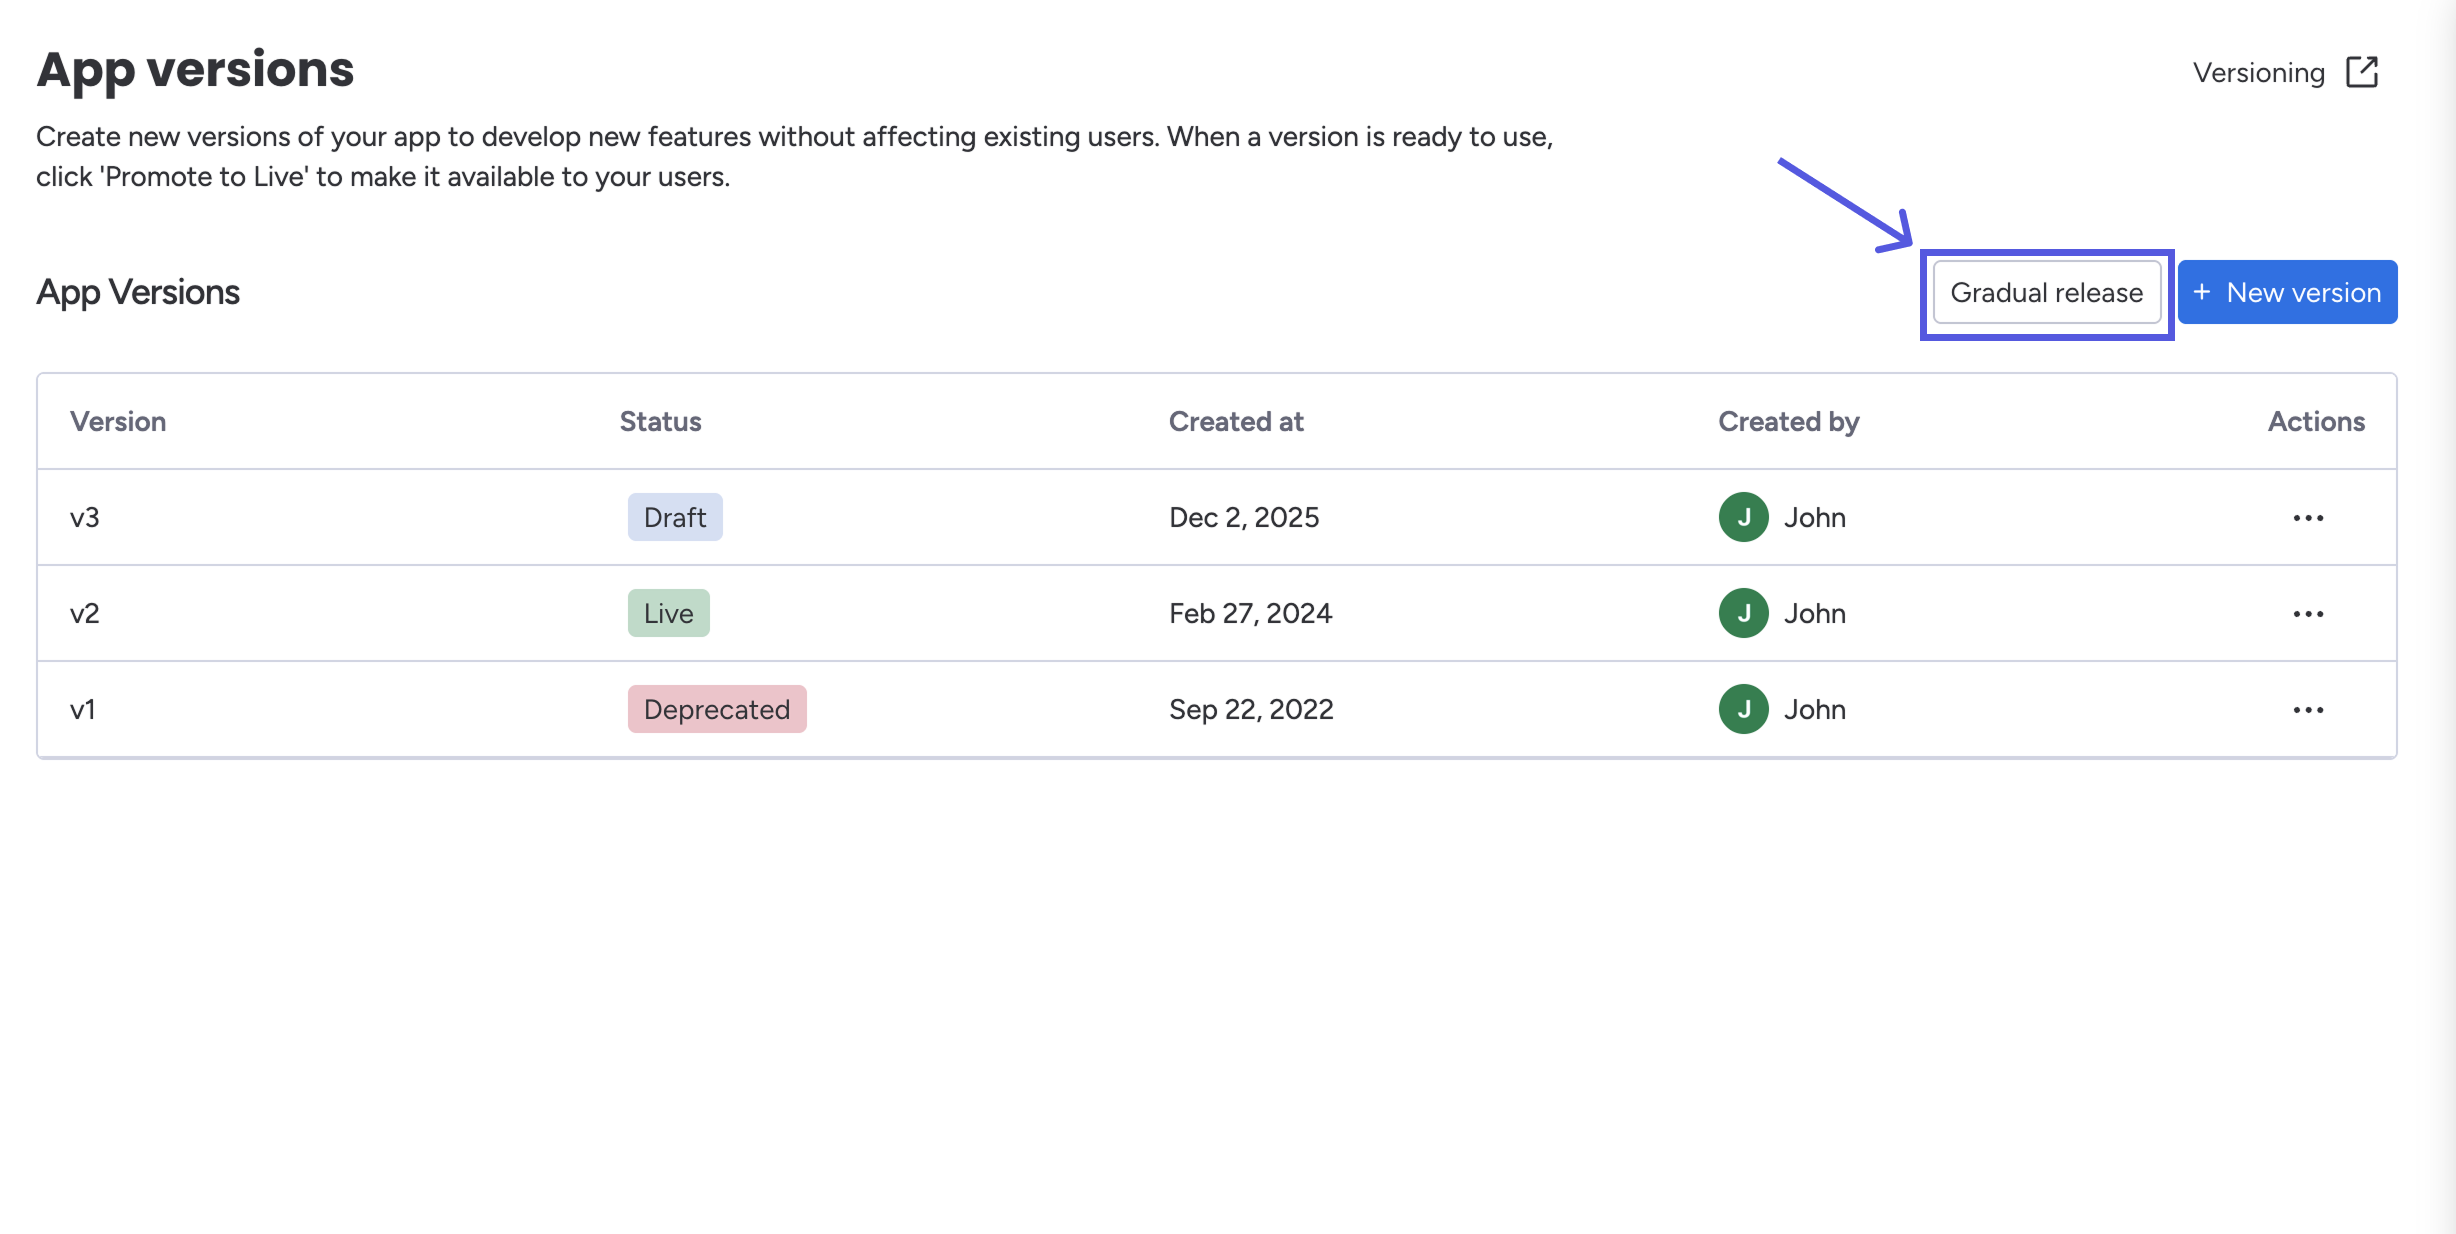Click the Versioning documentation link

click(x=2258, y=72)
